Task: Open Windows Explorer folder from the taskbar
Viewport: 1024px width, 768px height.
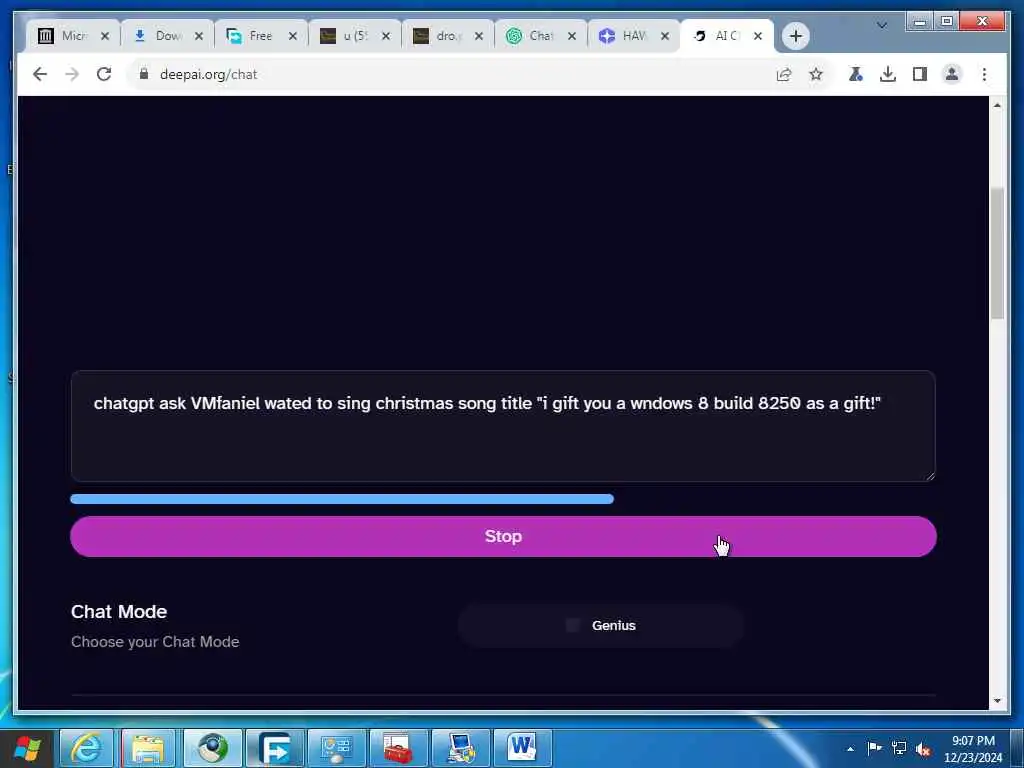Action: pyautogui.click(x=148, y=748)
